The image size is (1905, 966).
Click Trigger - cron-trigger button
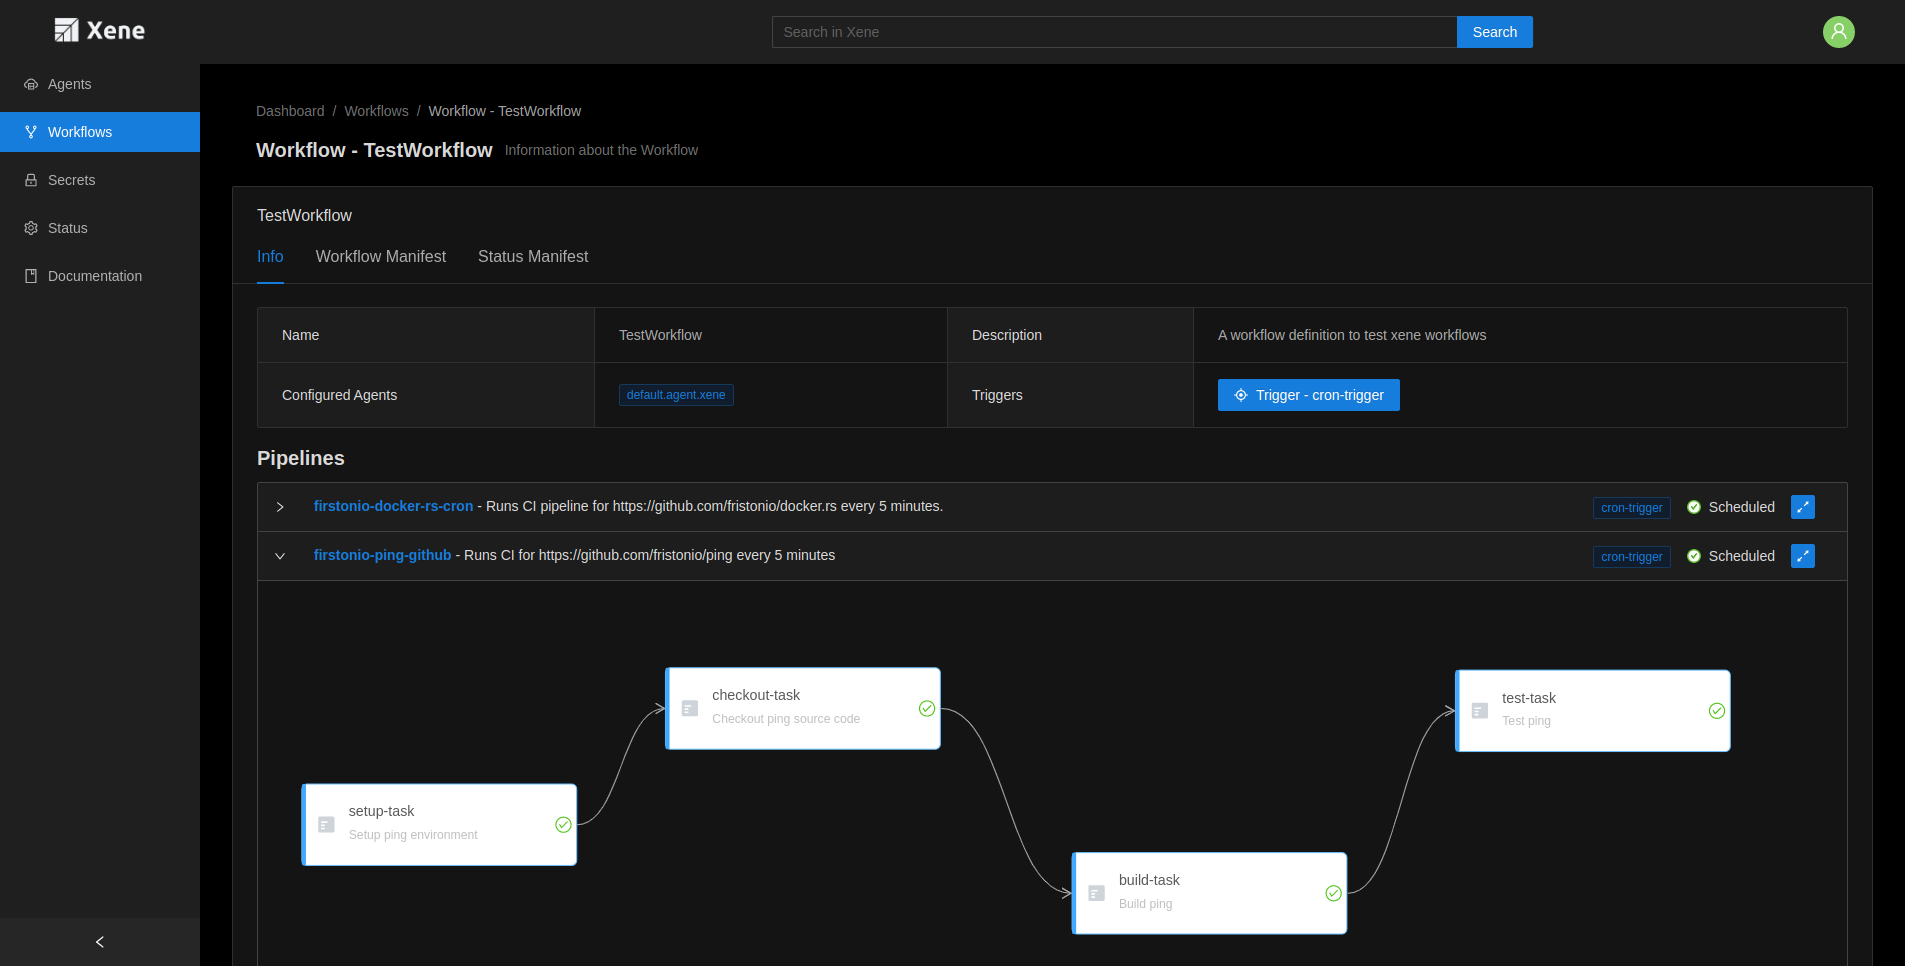click(1308, 395)
